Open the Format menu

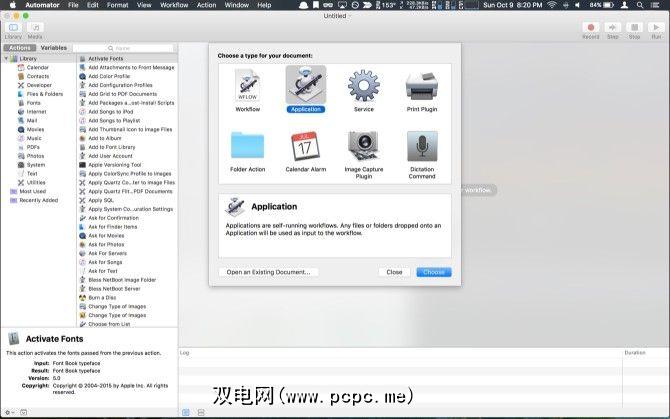[118, 5]
